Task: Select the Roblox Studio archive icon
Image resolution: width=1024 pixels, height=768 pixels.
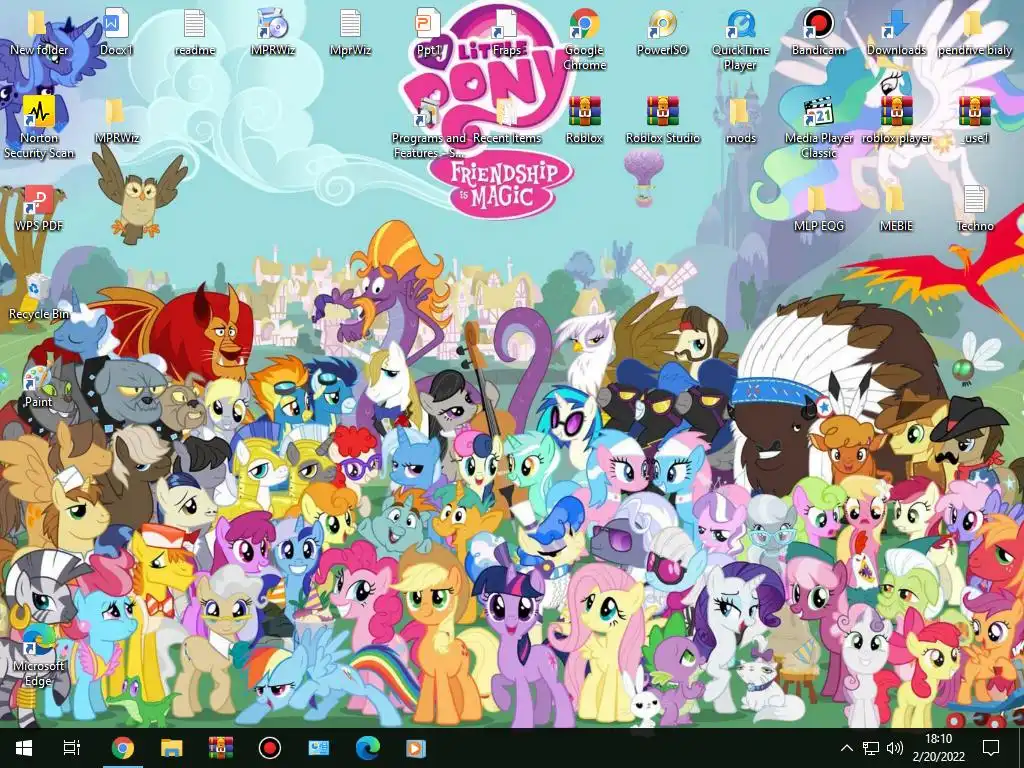Action: tap(662, 121)
